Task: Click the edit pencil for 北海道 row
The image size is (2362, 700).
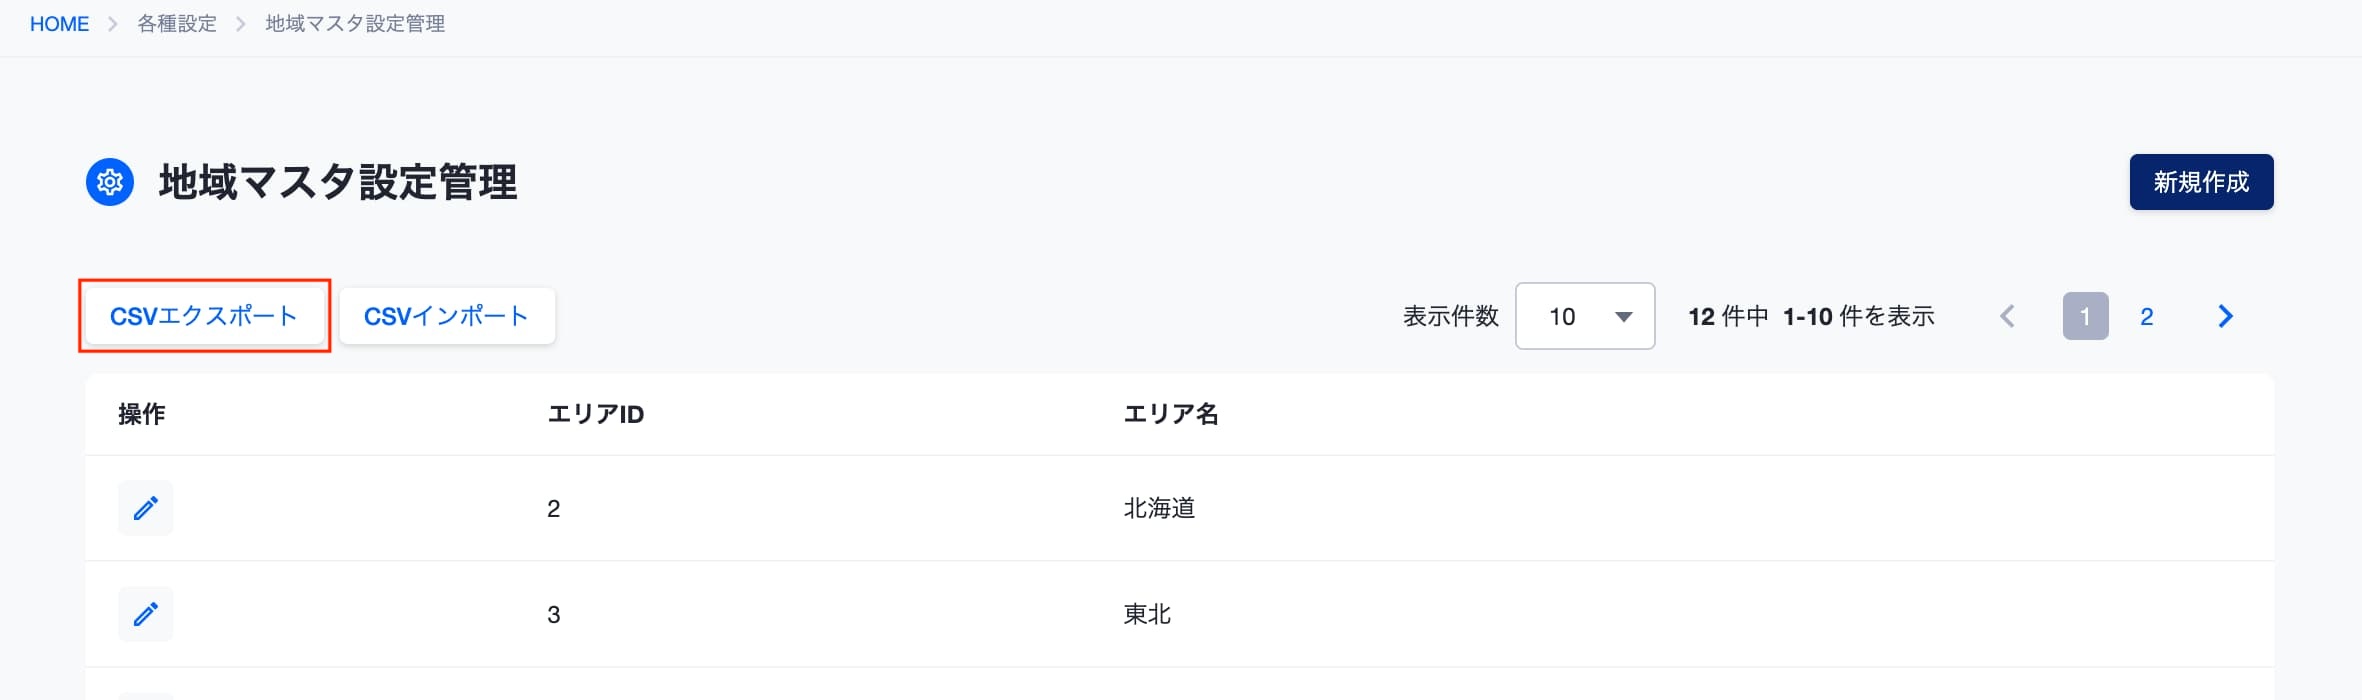Action: point(146,508)
